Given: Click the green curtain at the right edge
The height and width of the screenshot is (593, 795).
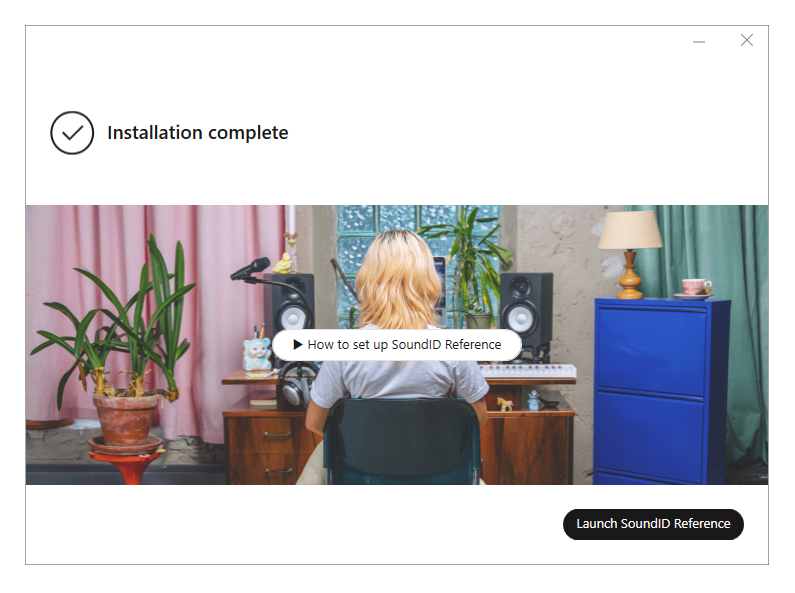Looking at the screenshot, I should (745, 329).
